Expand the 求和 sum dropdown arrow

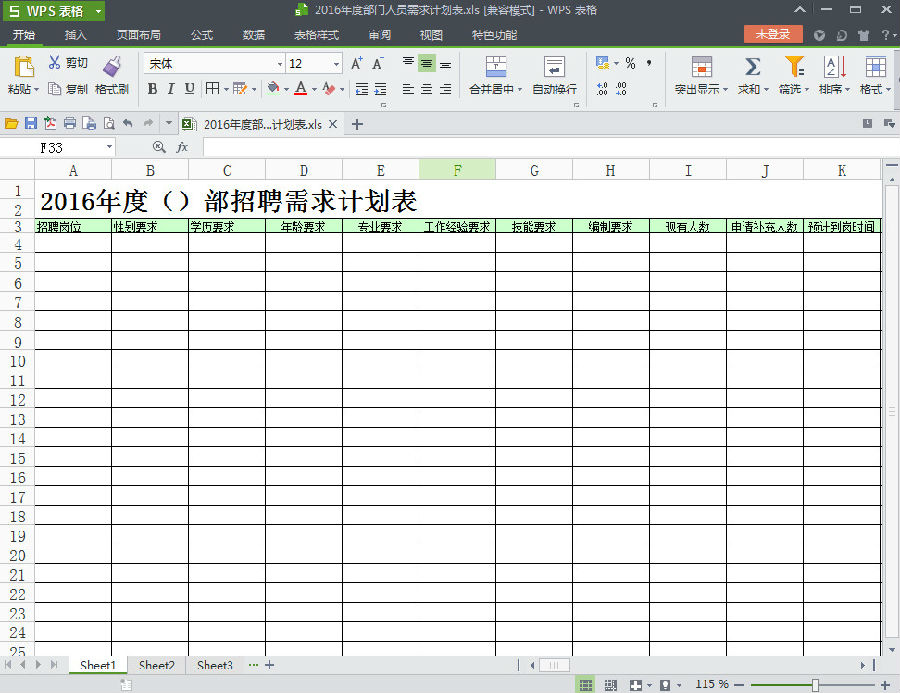766,90
